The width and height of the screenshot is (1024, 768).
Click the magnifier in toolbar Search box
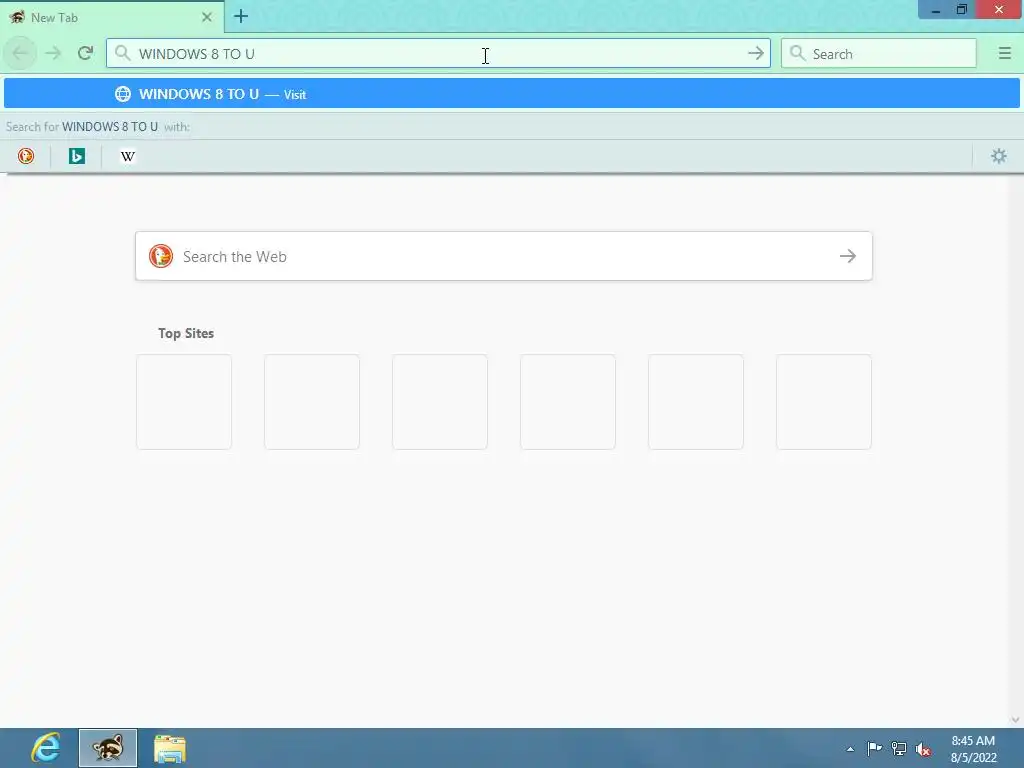pos(797,54)
